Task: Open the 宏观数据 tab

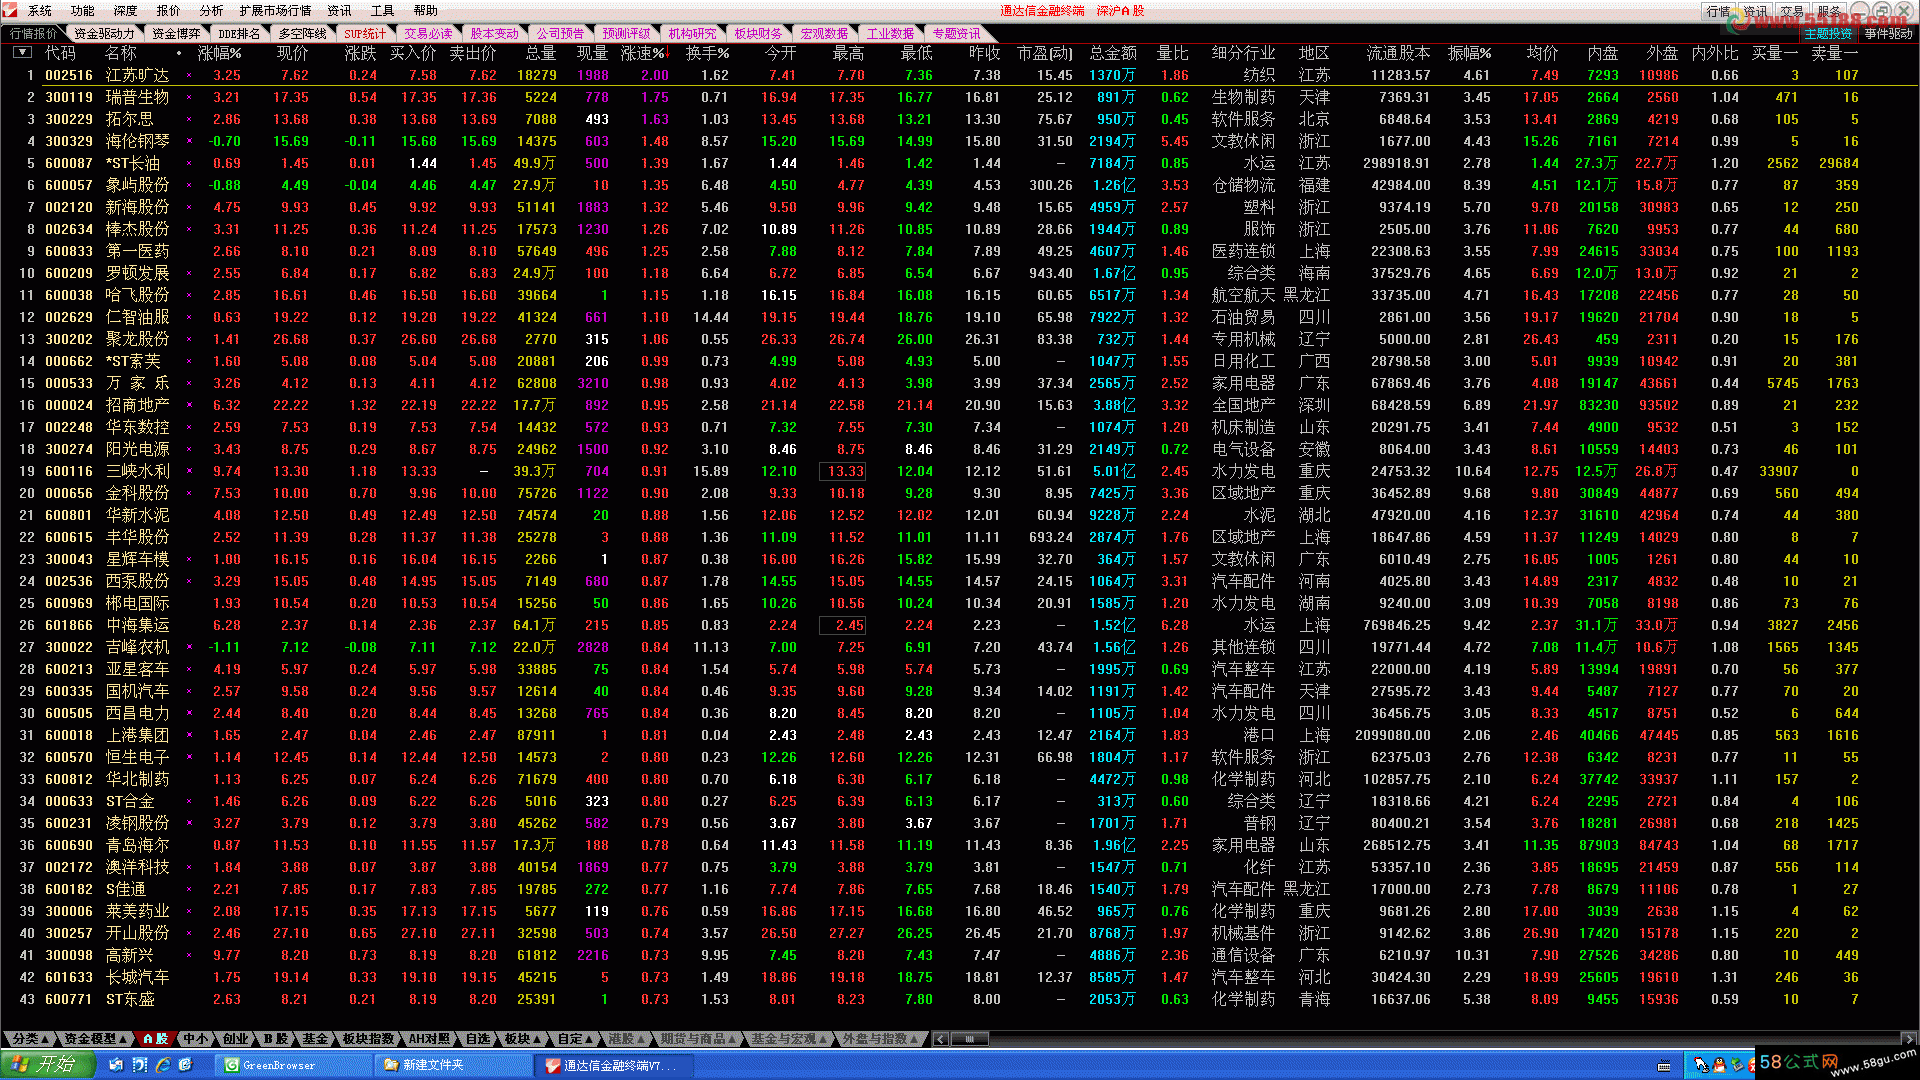Action: [x=825, y=34]
